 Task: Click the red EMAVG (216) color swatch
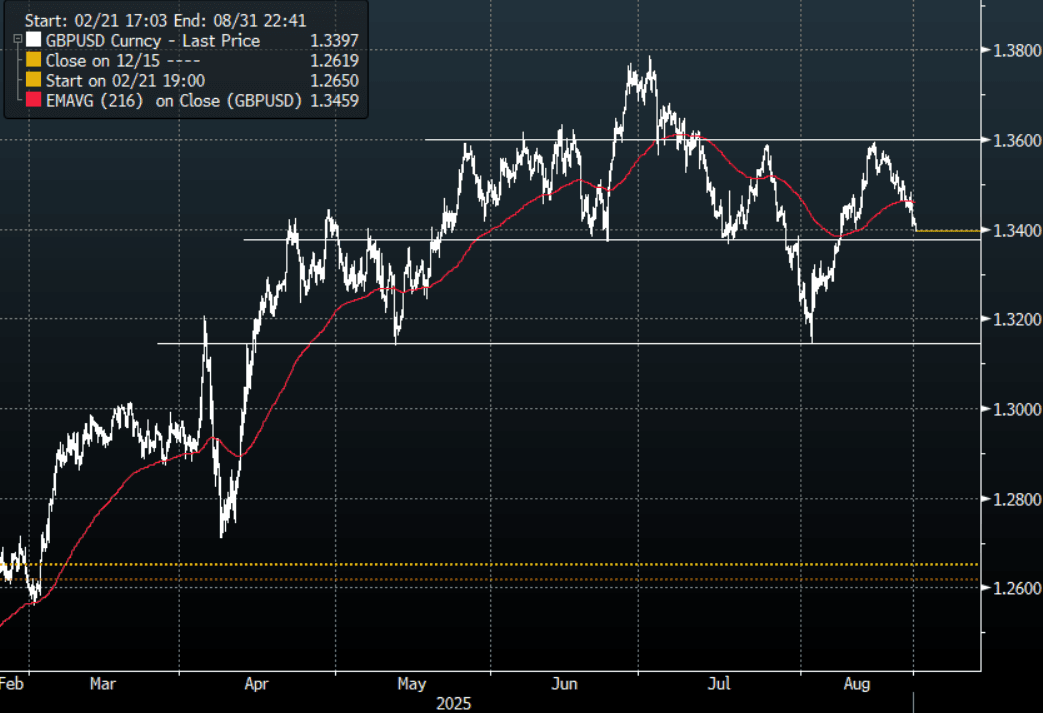tap(31, 101)
